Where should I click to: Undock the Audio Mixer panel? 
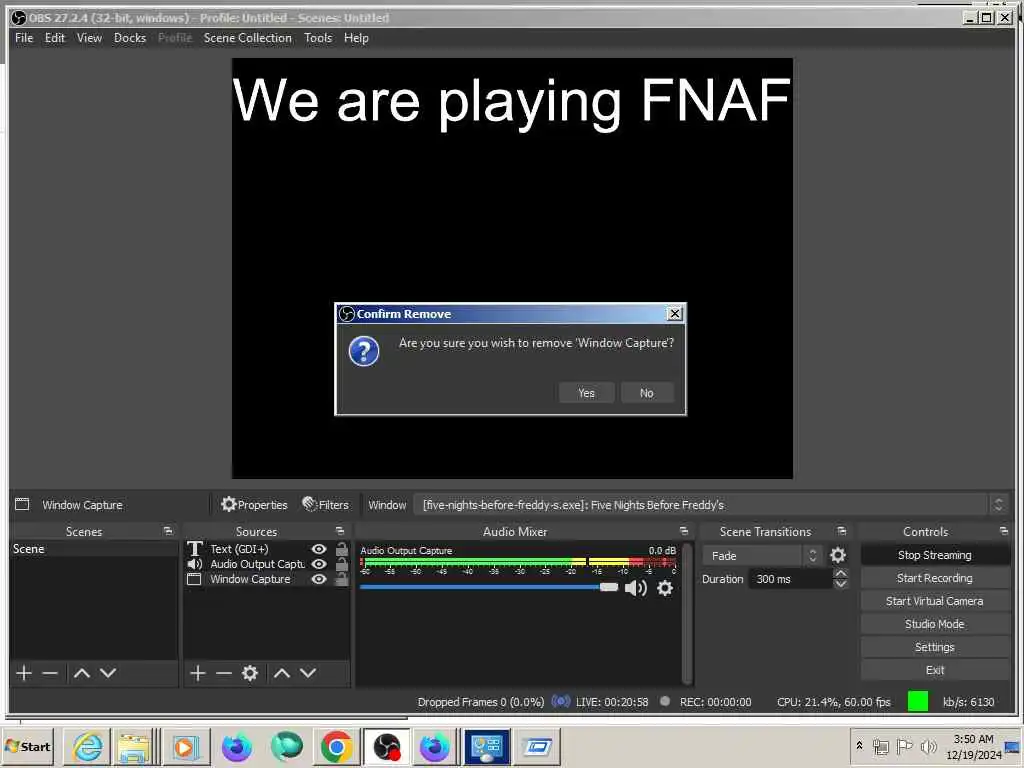point(684,531)
